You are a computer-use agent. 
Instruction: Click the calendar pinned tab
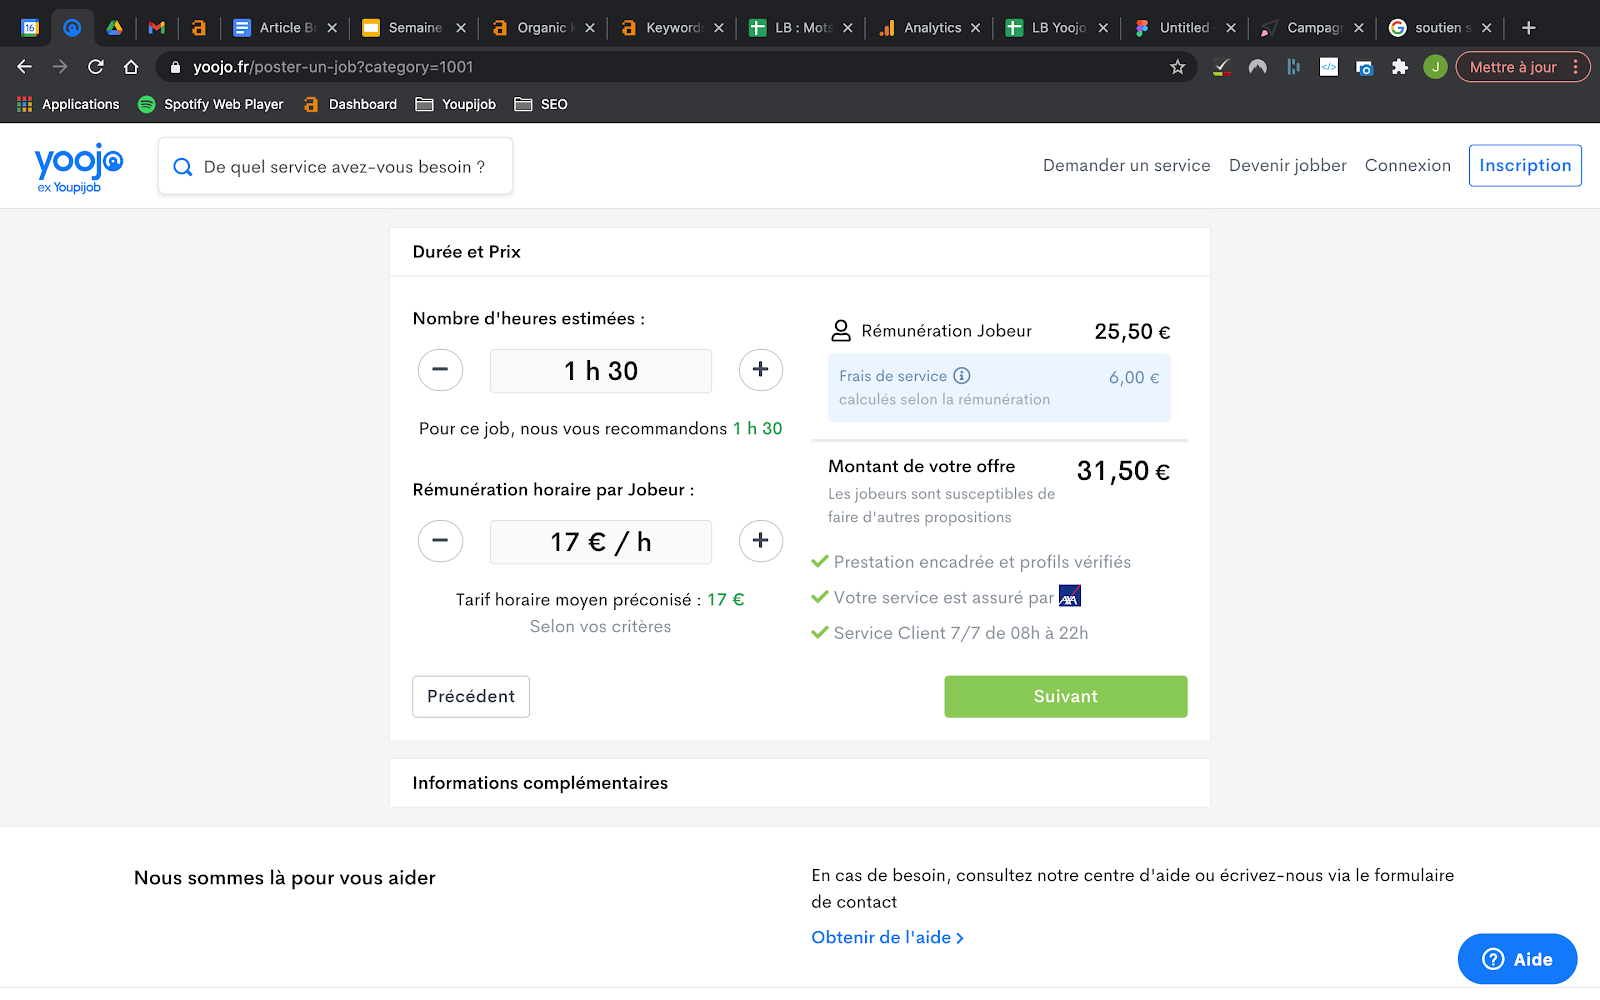click(30, 28)
